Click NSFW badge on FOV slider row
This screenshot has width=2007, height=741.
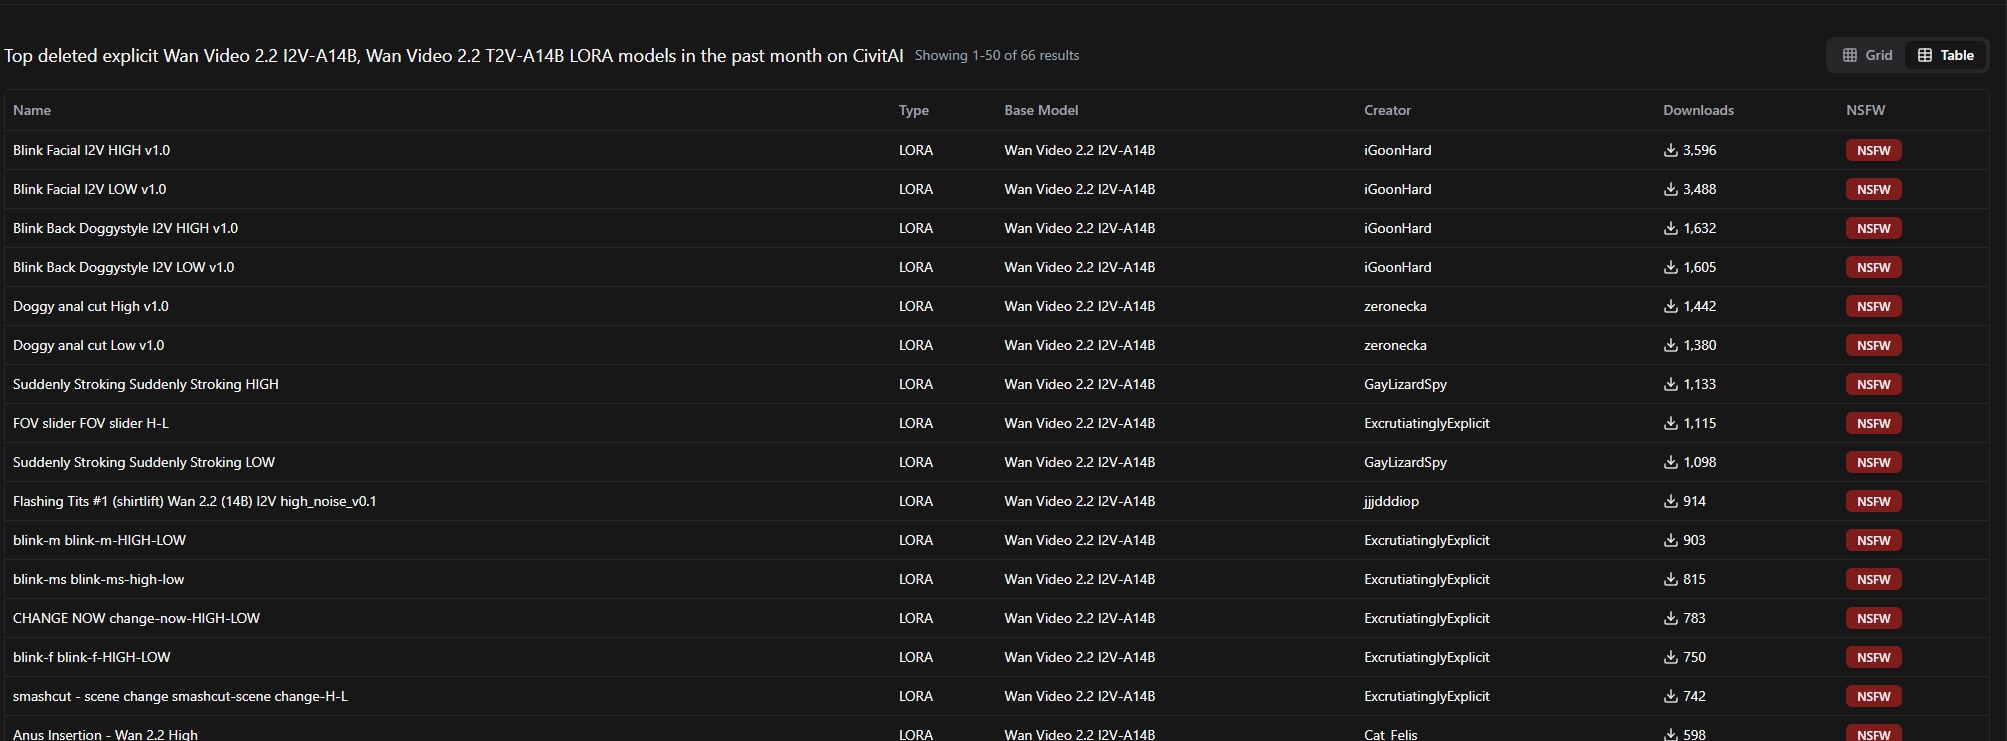(x=1873, y=423)
